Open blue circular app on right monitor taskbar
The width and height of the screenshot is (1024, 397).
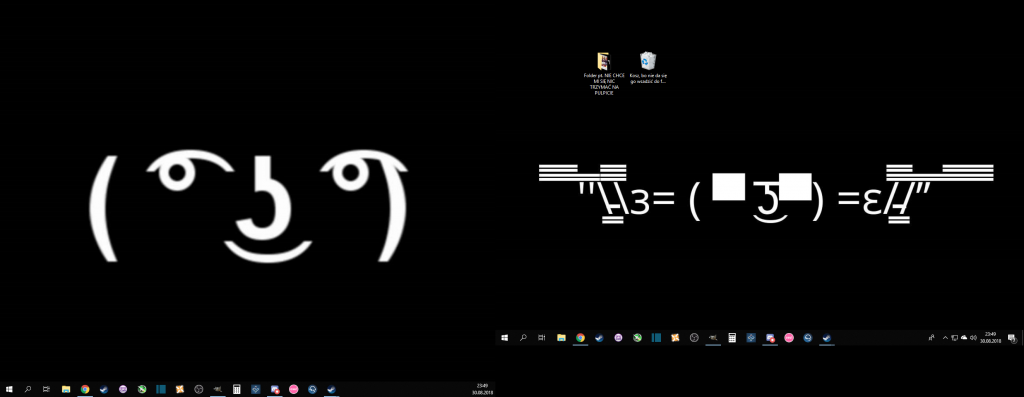click(808, 338)
